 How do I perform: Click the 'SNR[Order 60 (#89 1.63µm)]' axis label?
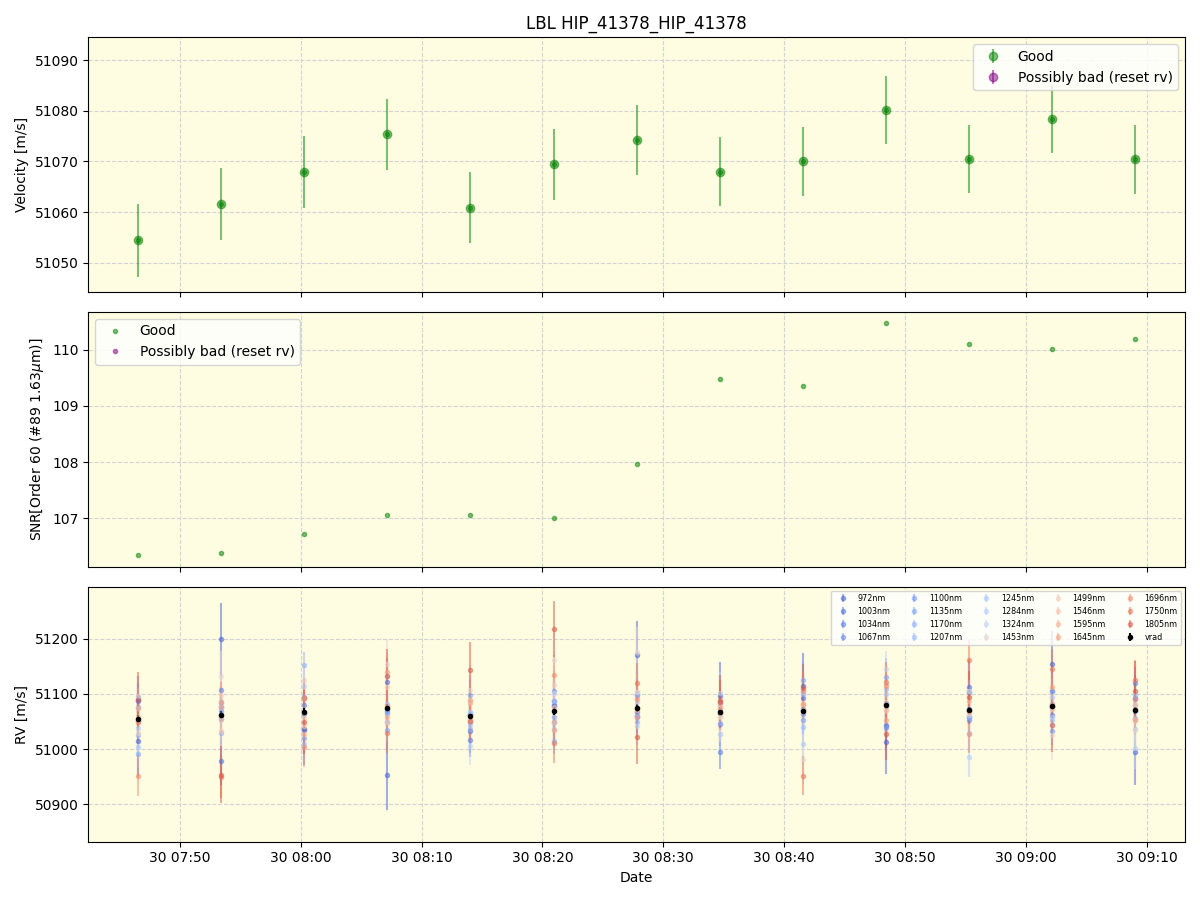tap(36, 439)
